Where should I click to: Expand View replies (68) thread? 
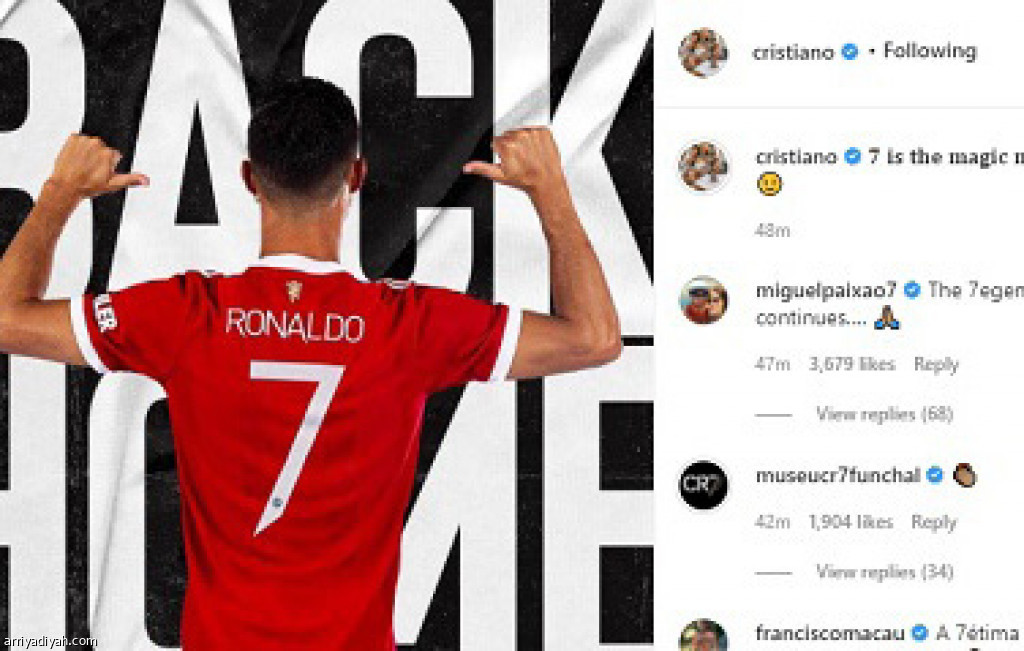[884, 414]
